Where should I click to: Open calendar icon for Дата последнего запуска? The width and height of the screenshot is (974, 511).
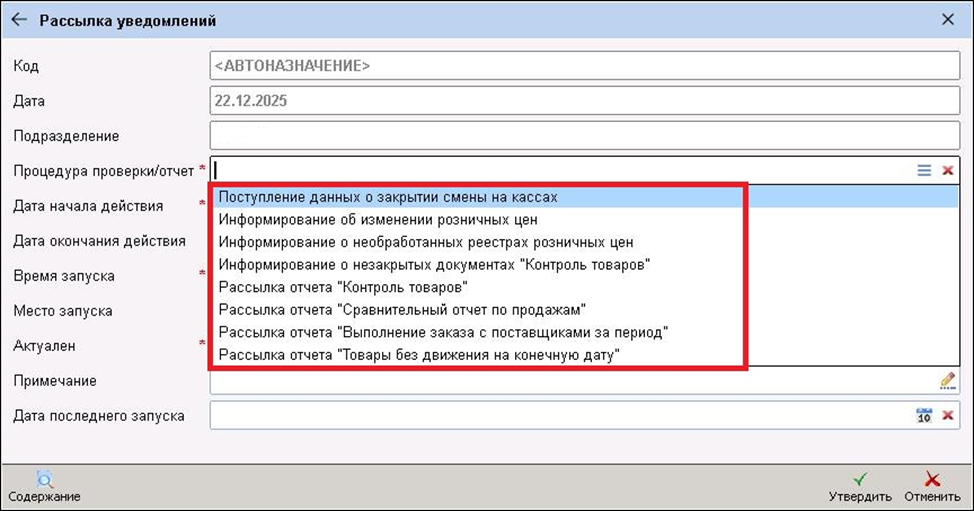[x=924, y=415]
